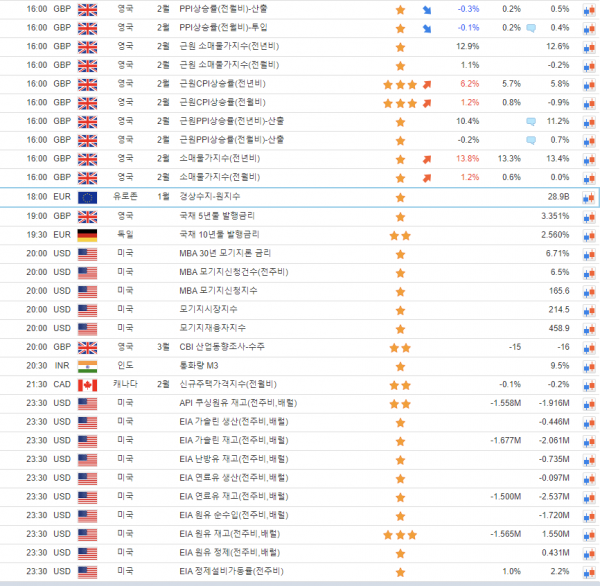Click three-star importance in 근원CPI상승률(전년비) row
The image size is (600, 586).
(400, 84)
